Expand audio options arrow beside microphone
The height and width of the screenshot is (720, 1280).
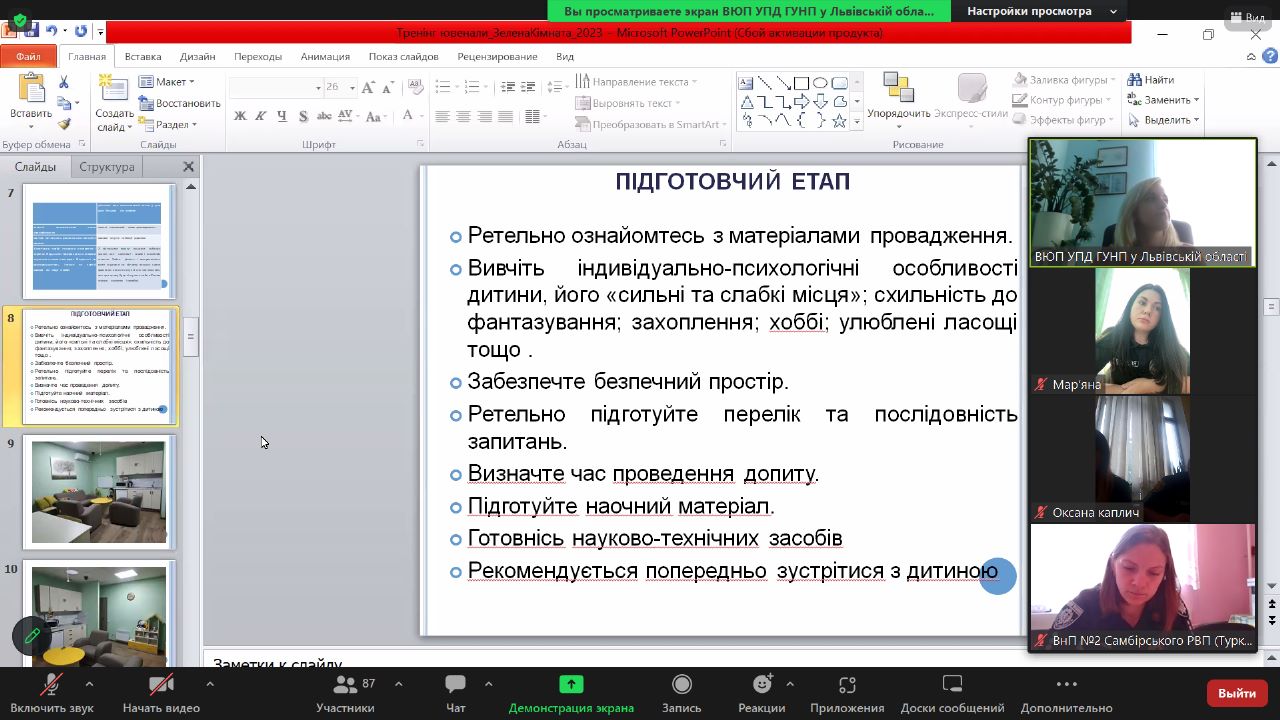[x=89, y=685]
